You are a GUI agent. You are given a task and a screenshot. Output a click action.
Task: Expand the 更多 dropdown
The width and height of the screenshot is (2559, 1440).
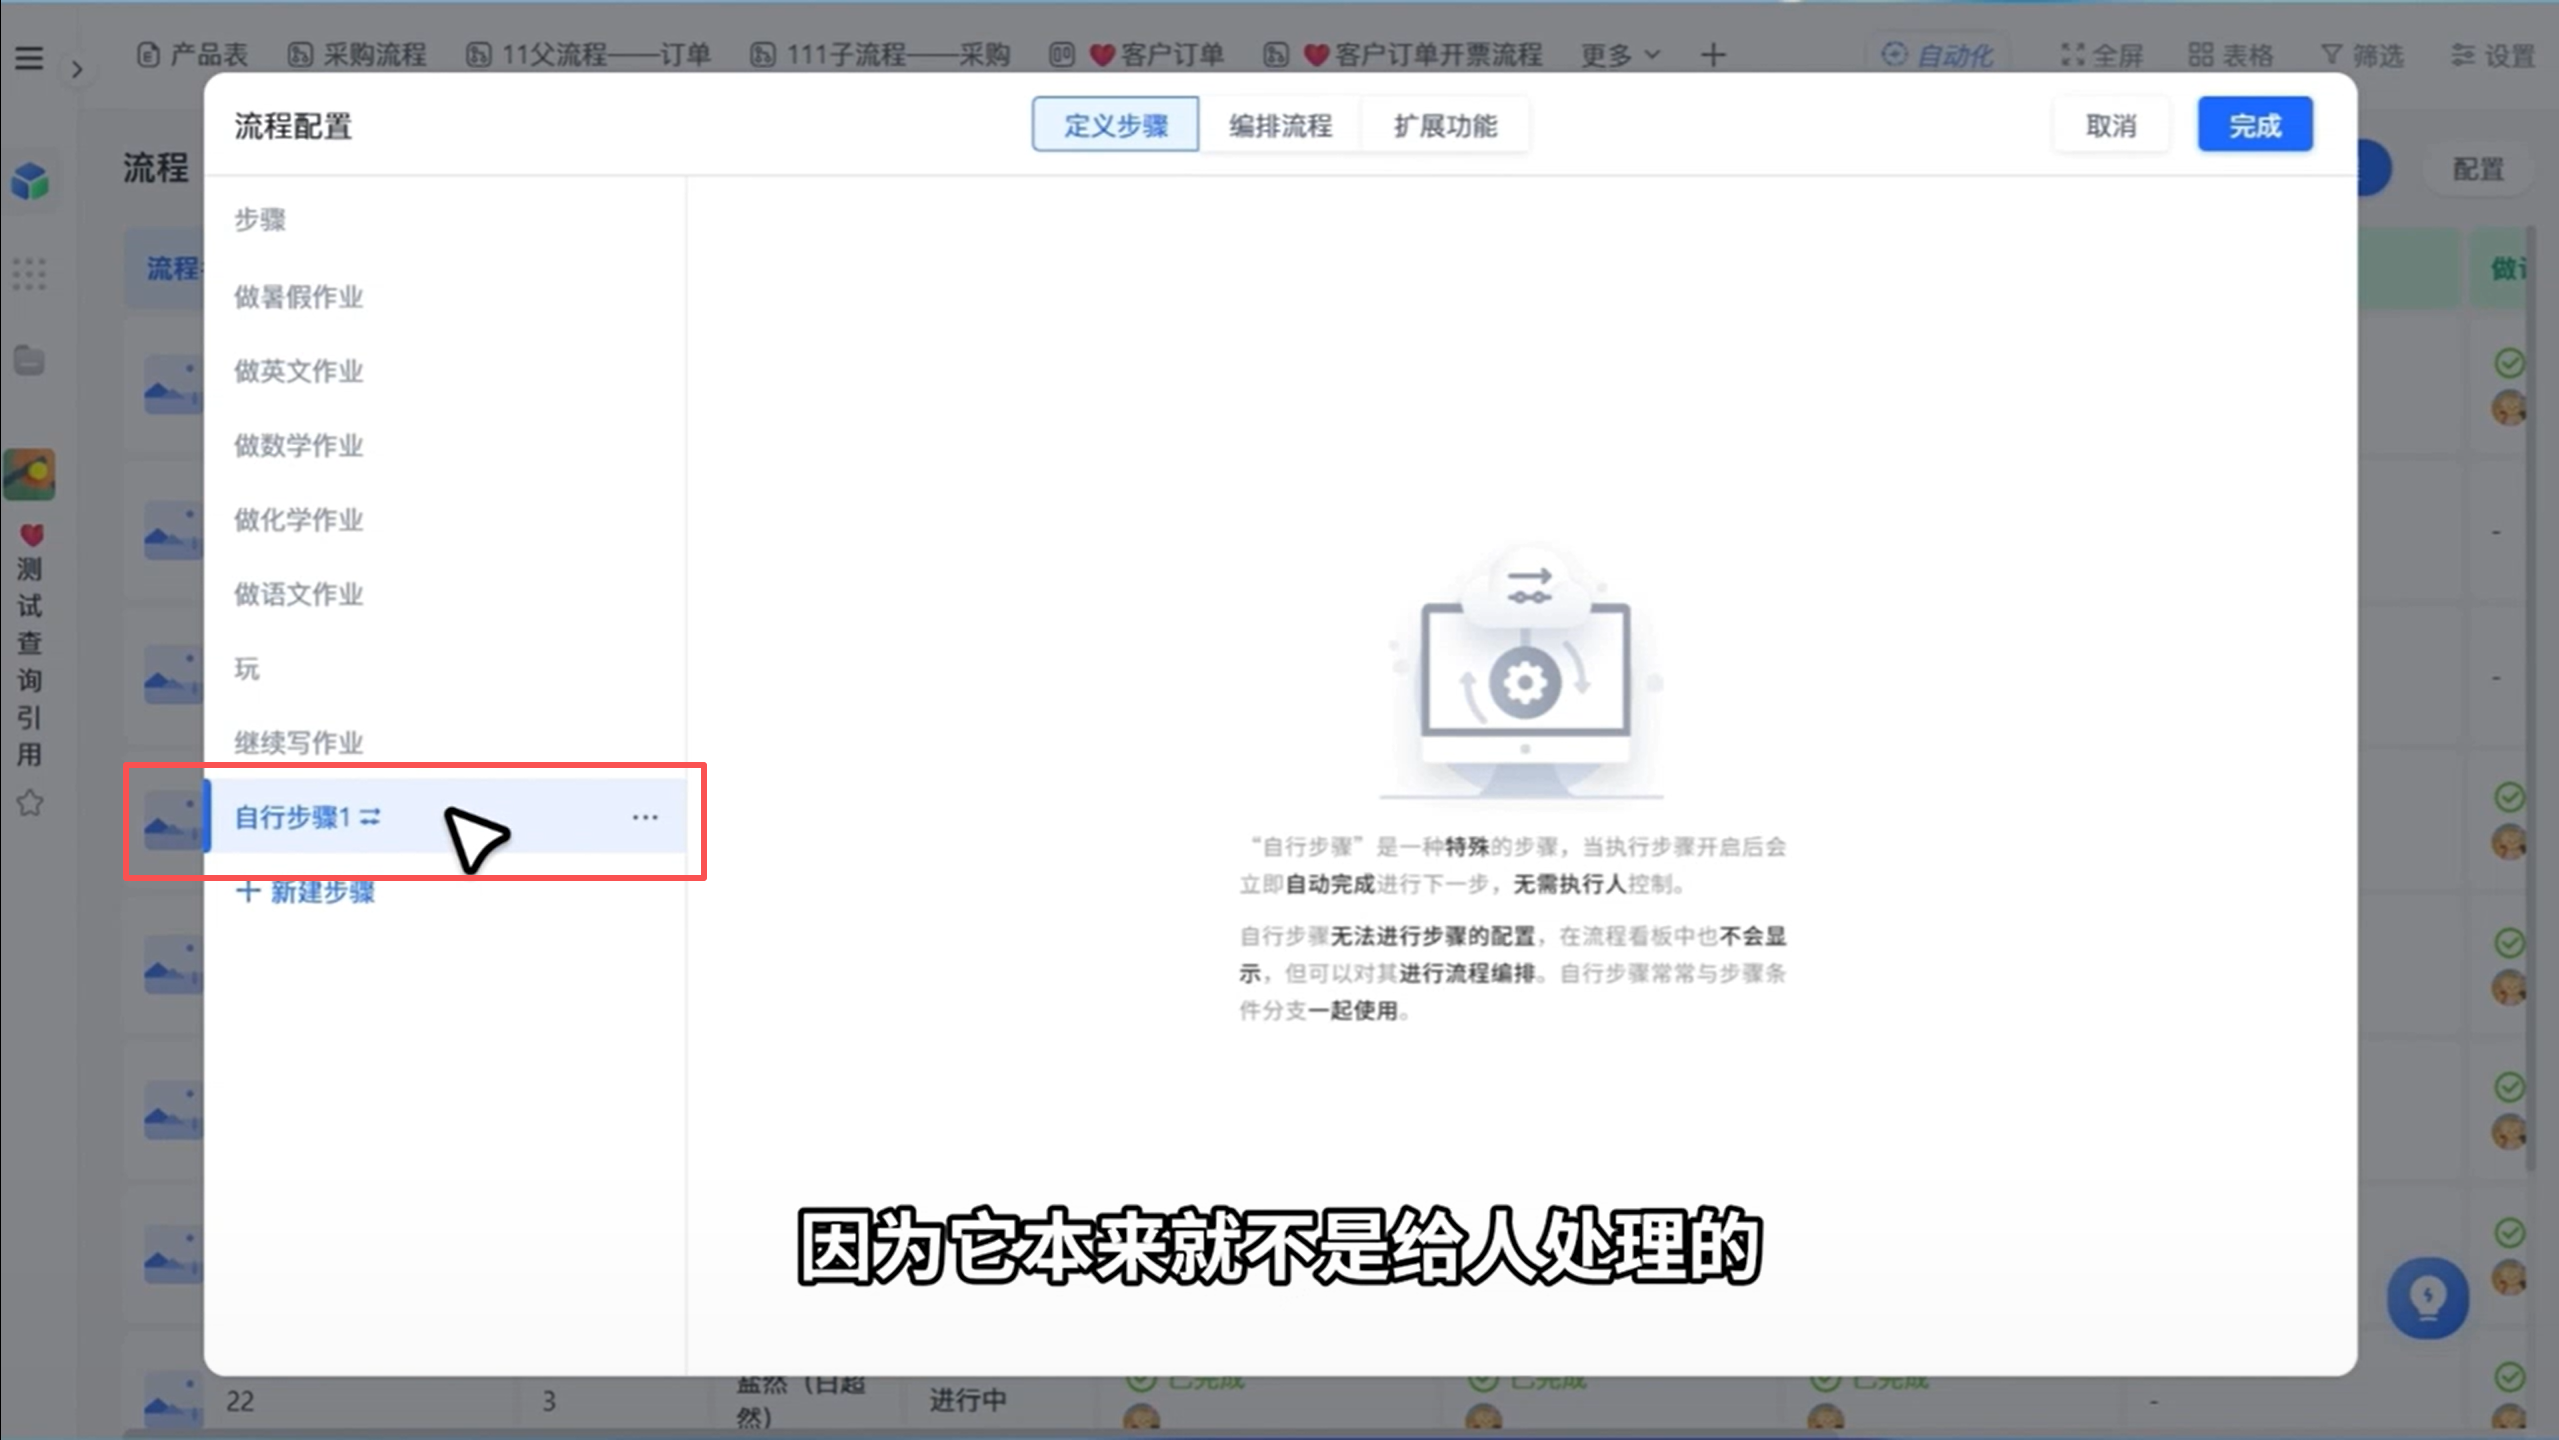click(1619, 55)
